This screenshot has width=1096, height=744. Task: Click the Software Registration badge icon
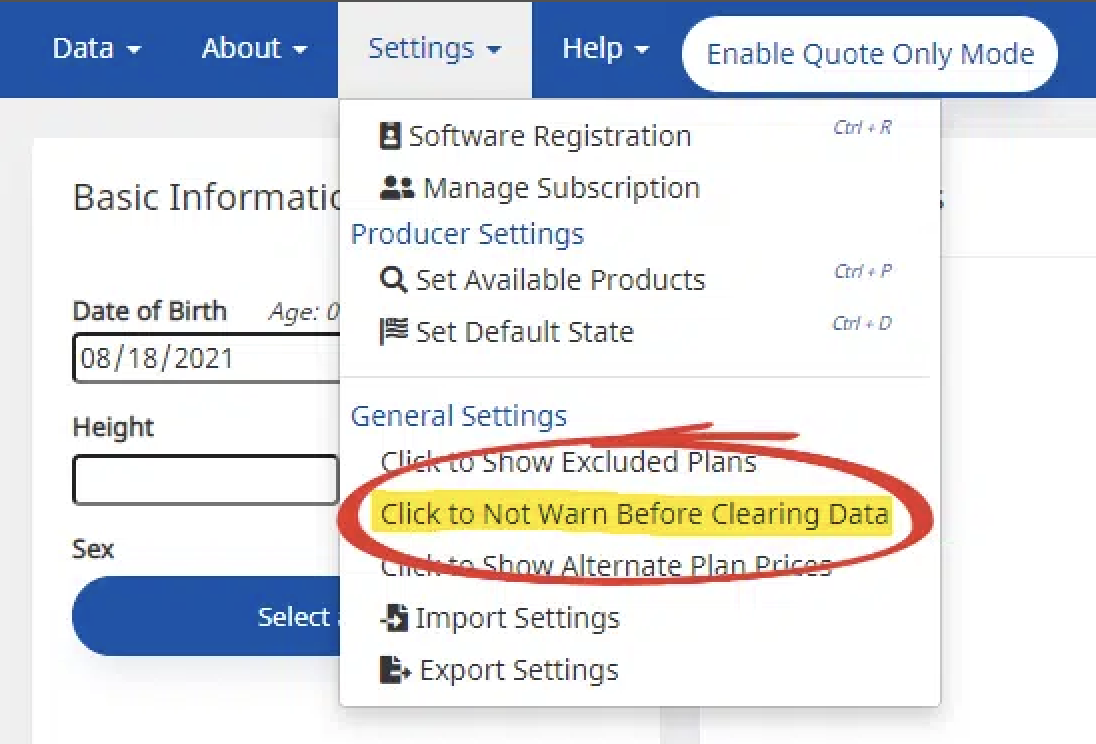[391, 136]
